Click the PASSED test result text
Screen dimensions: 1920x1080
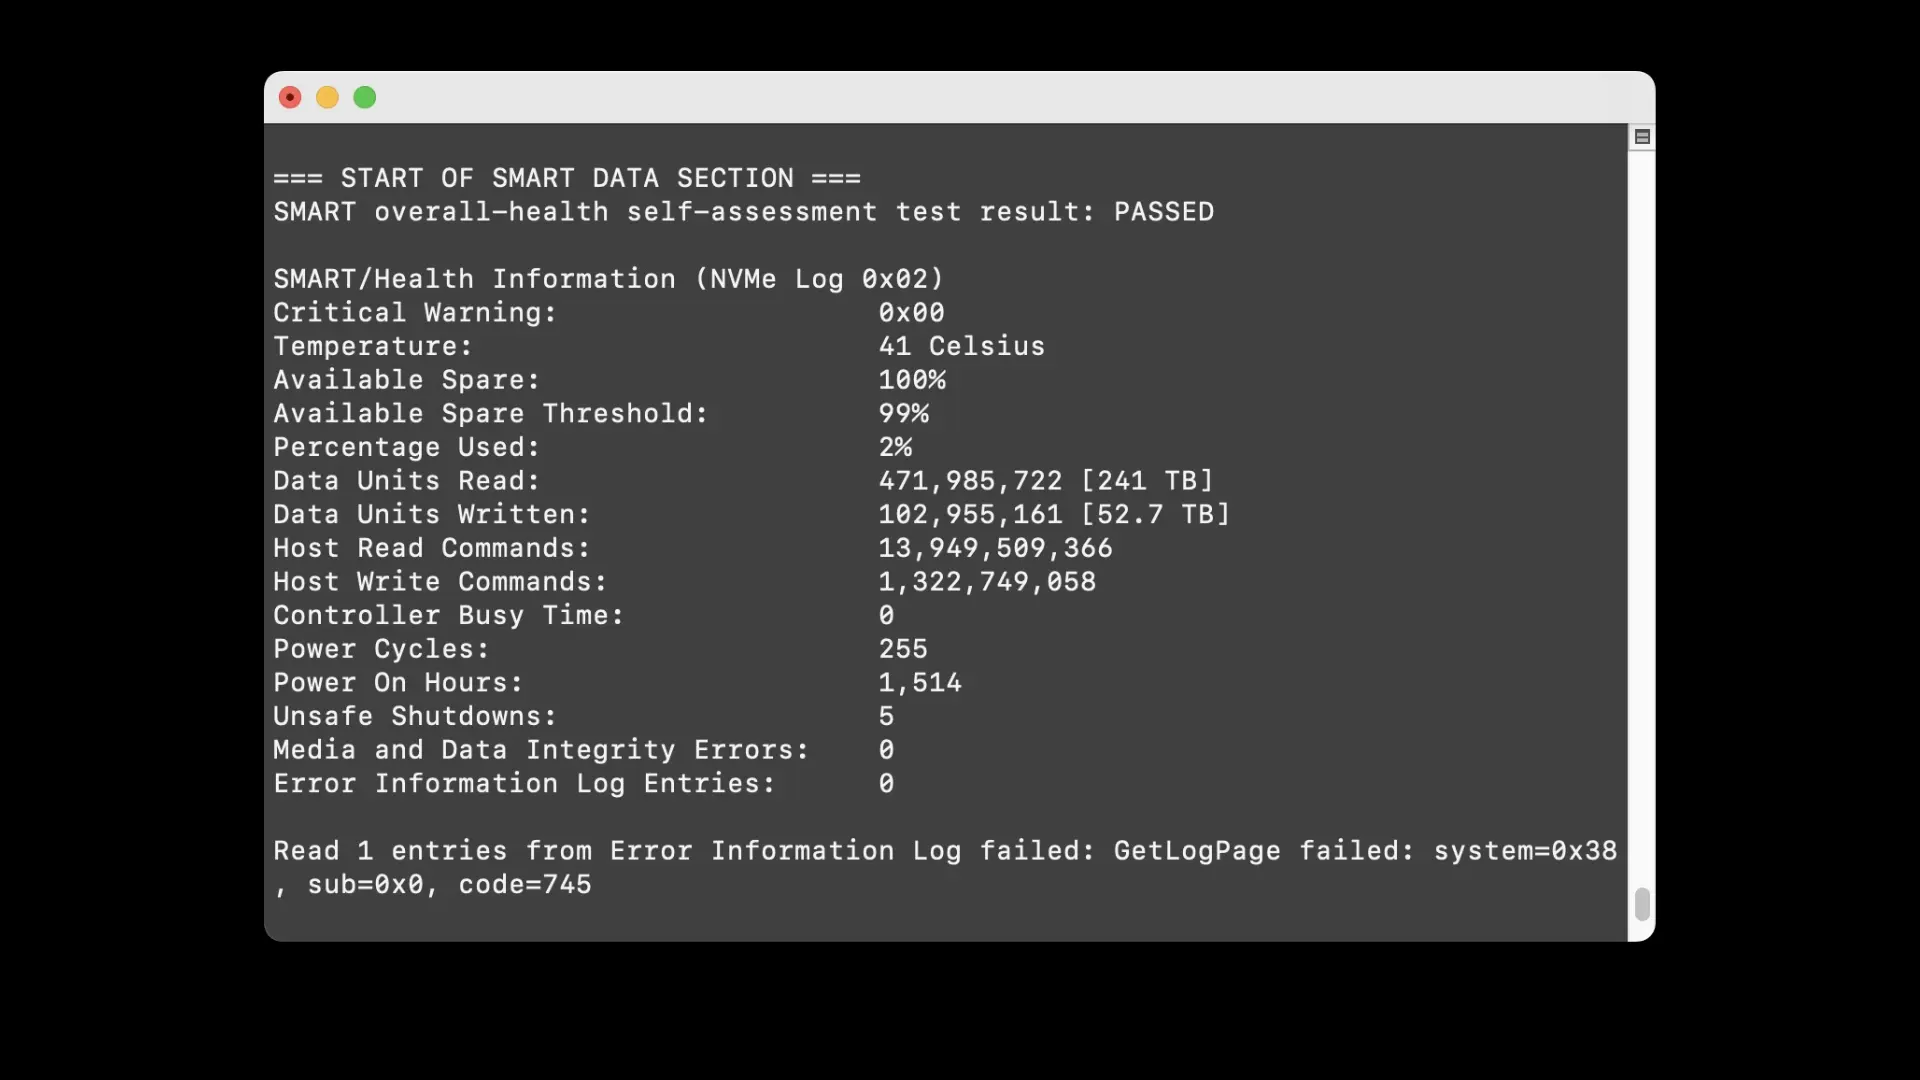click(1164, 212)
